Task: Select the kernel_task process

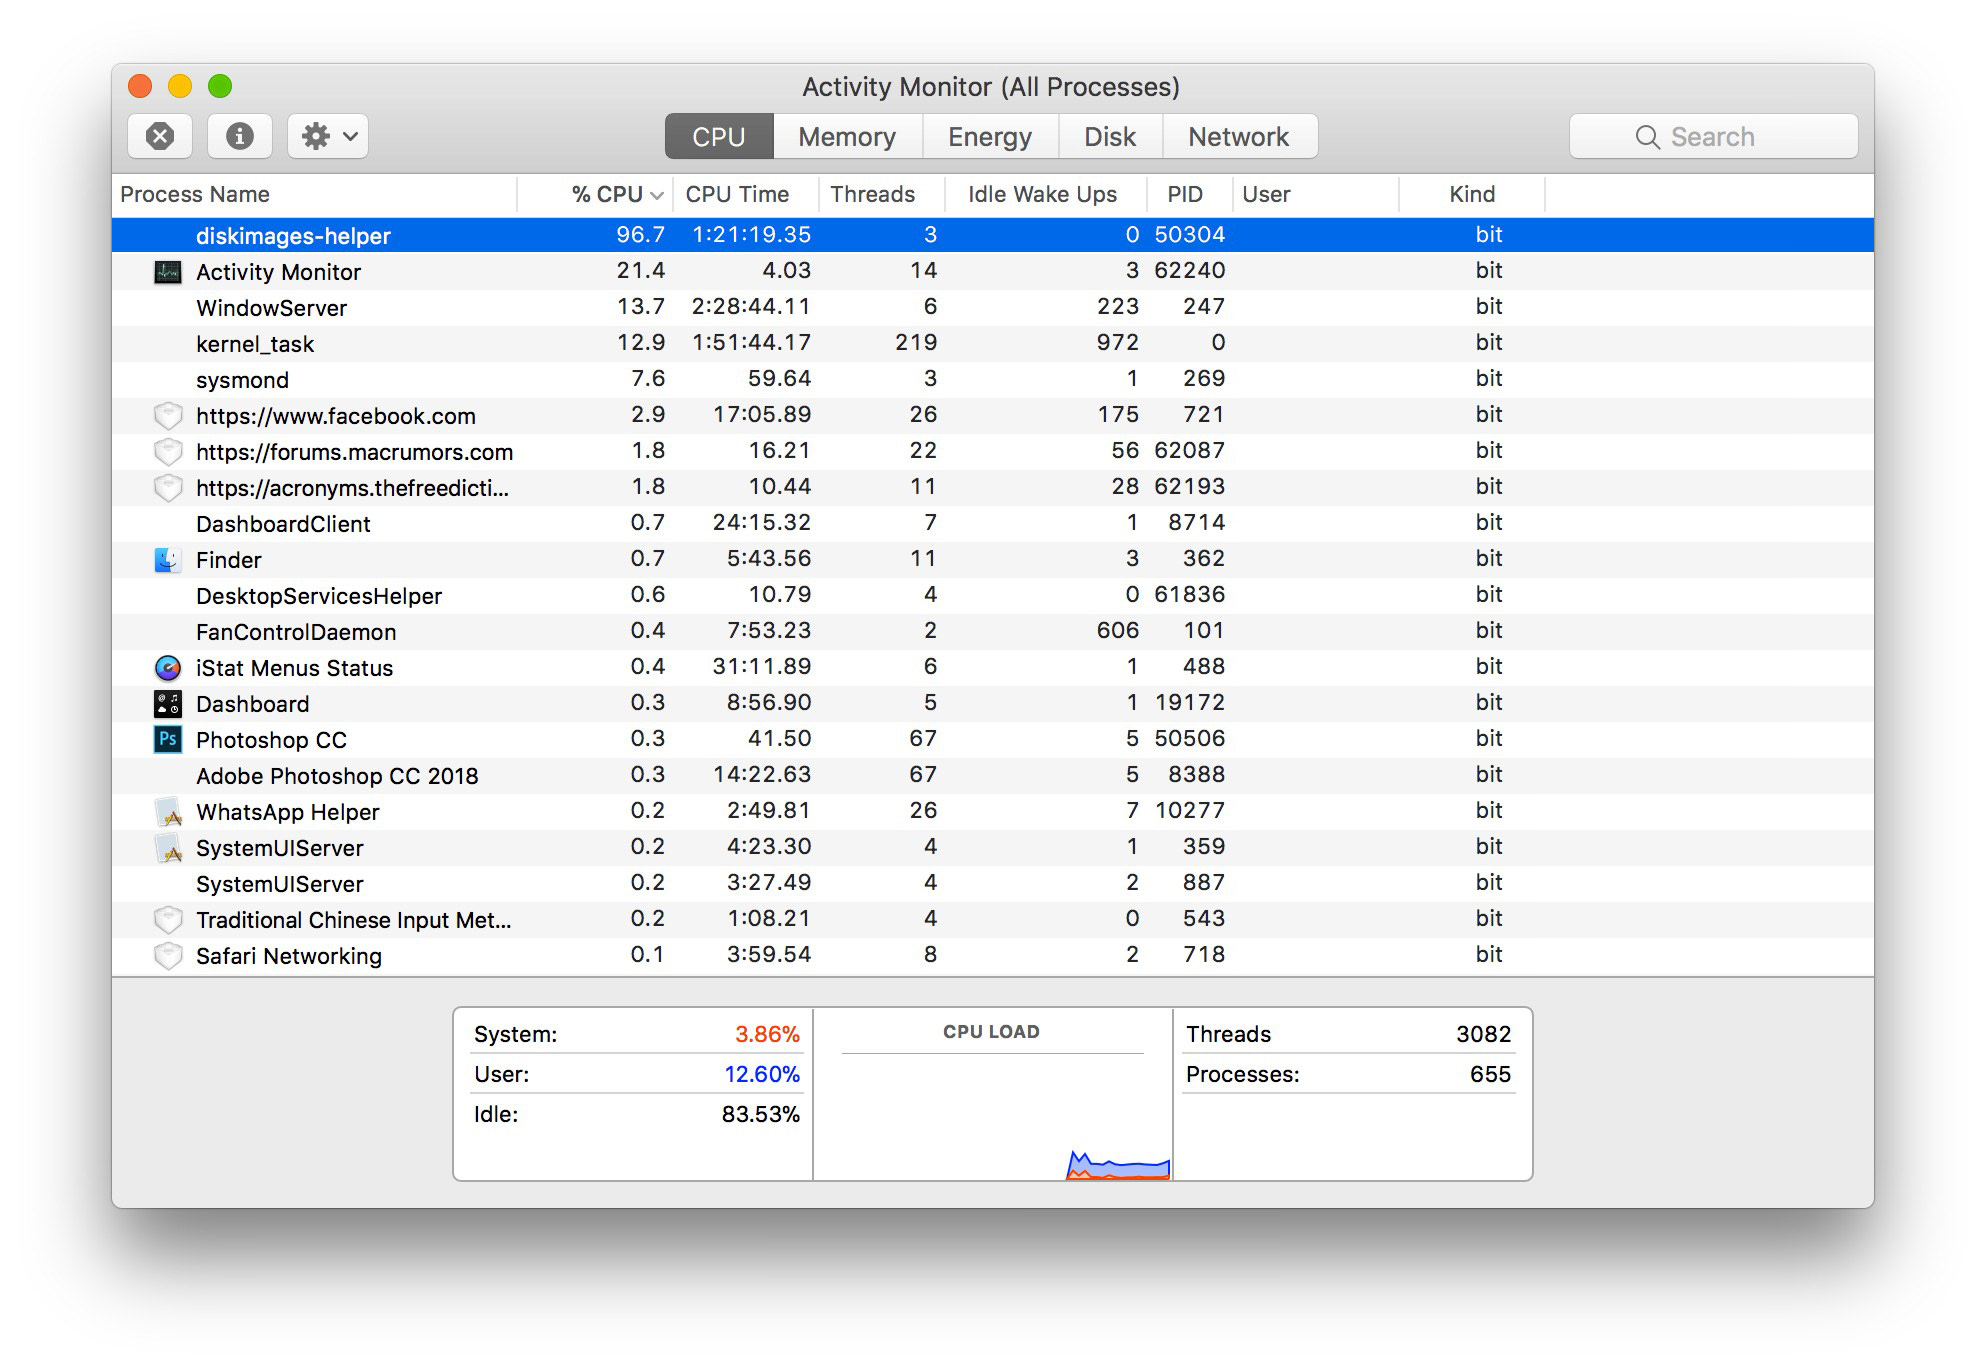Action: coord(993,344)
